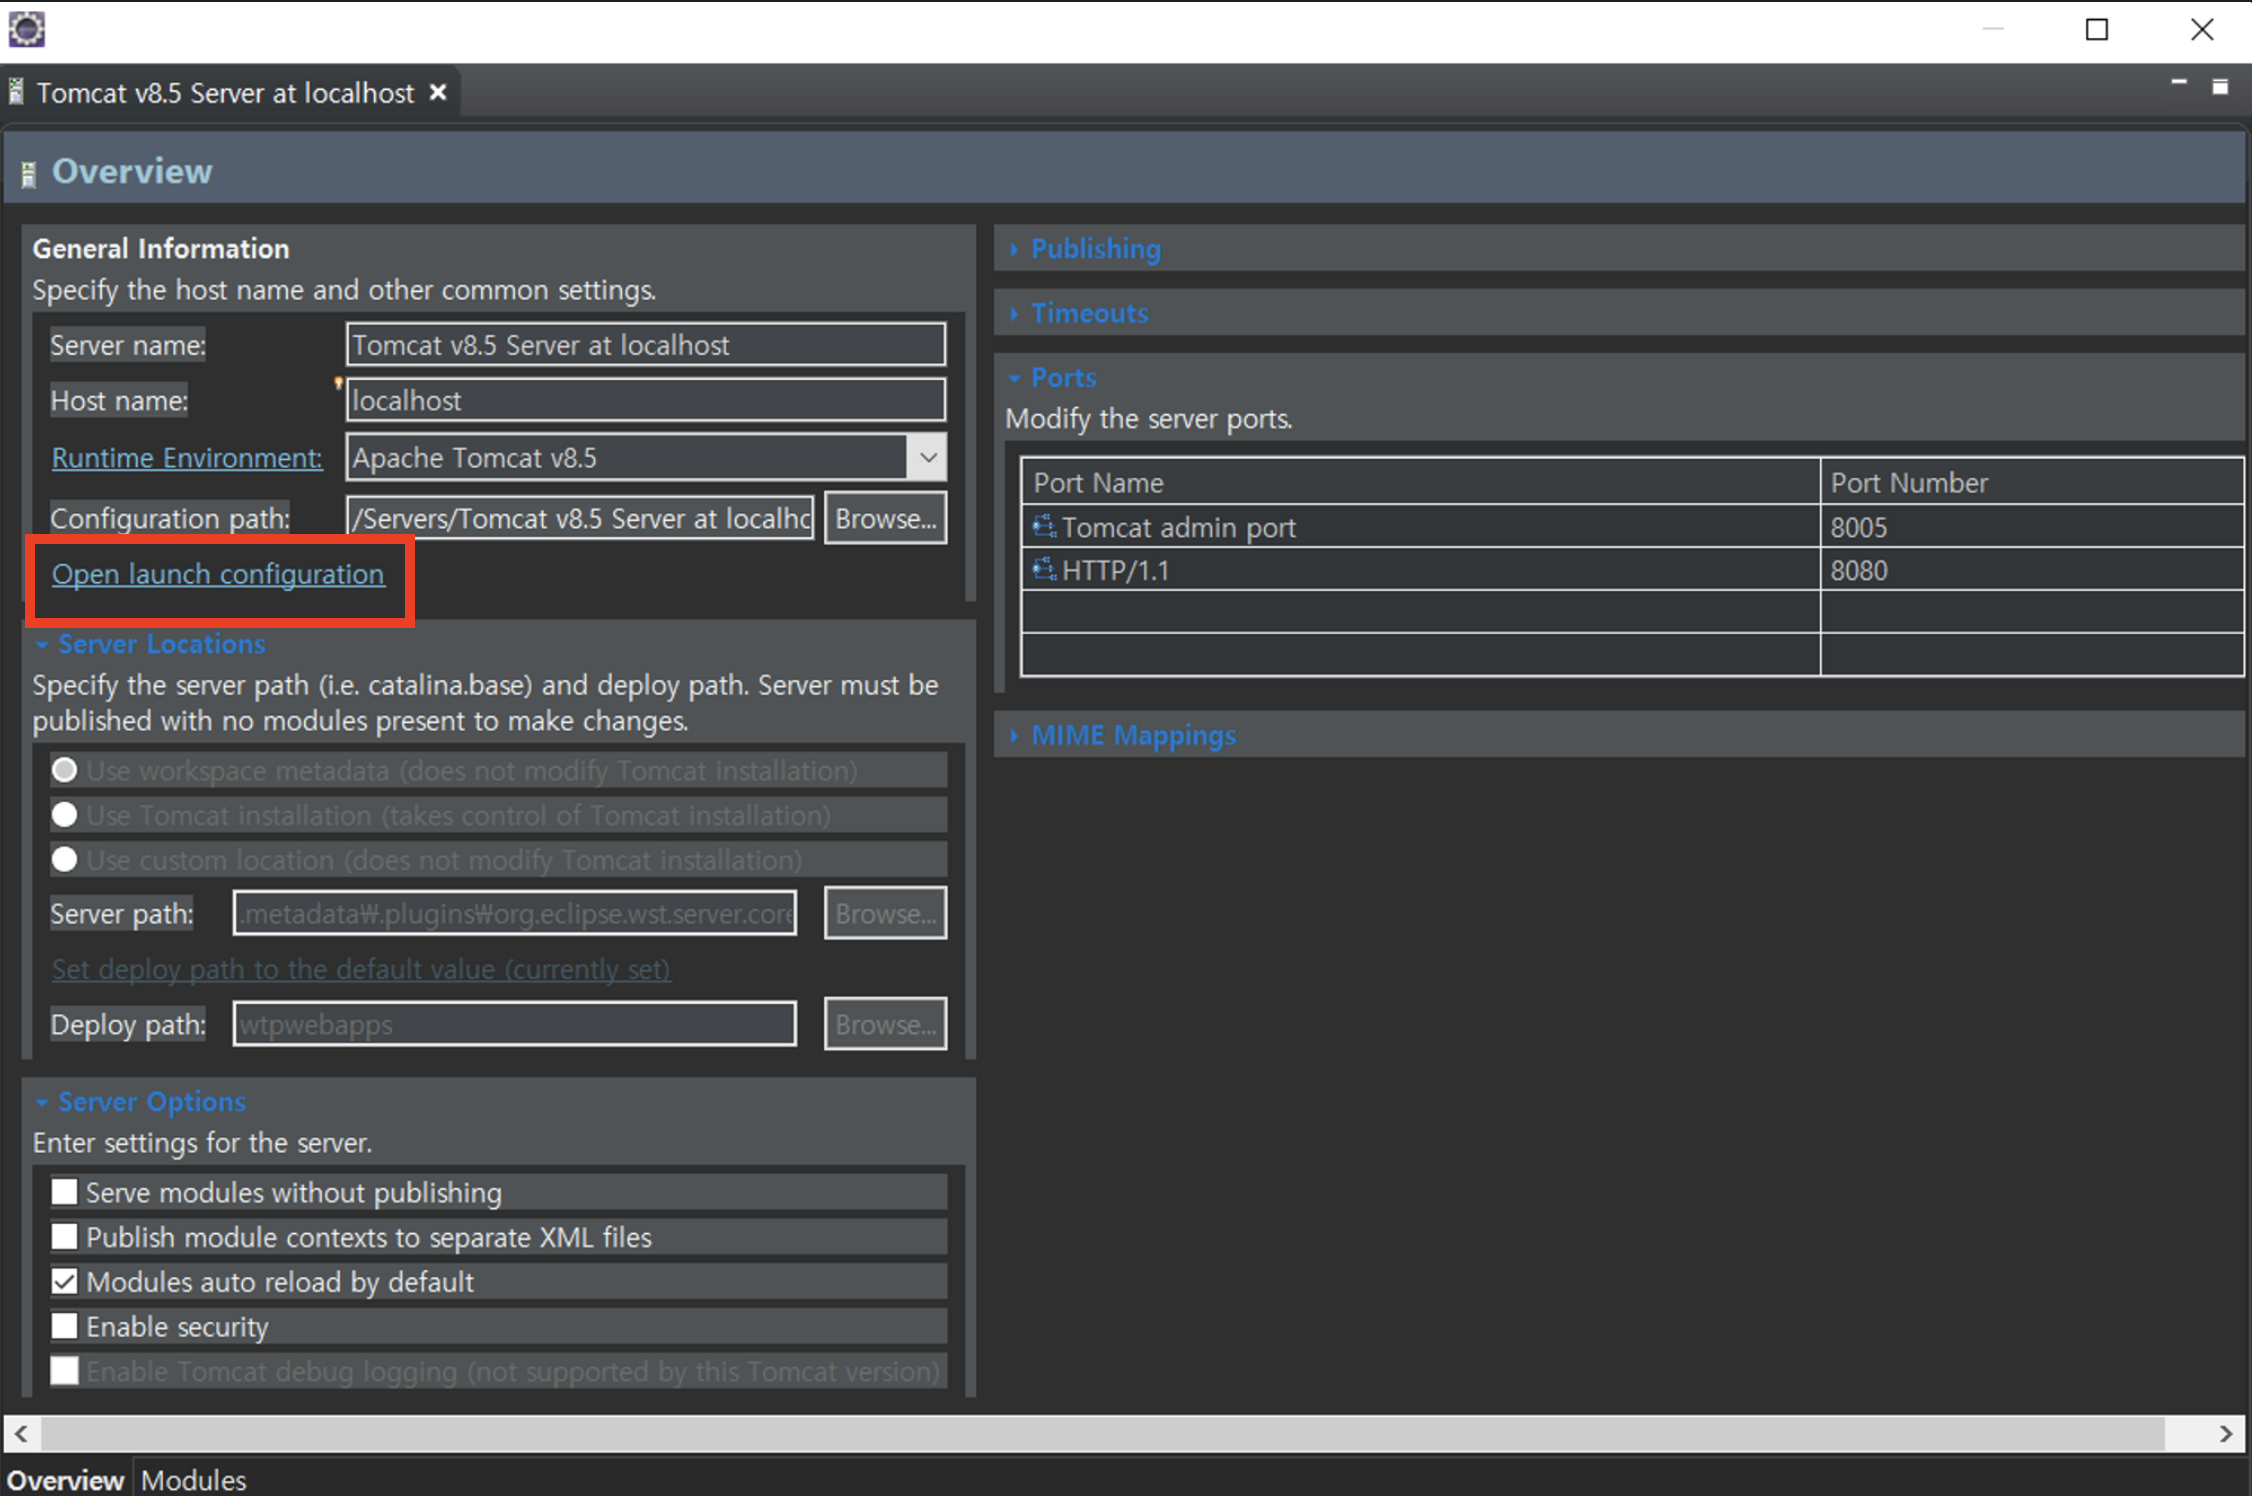The height and width of the screenshot is (1496, 2252).
Task: Select Use custom location radio option
Action: 65,859
